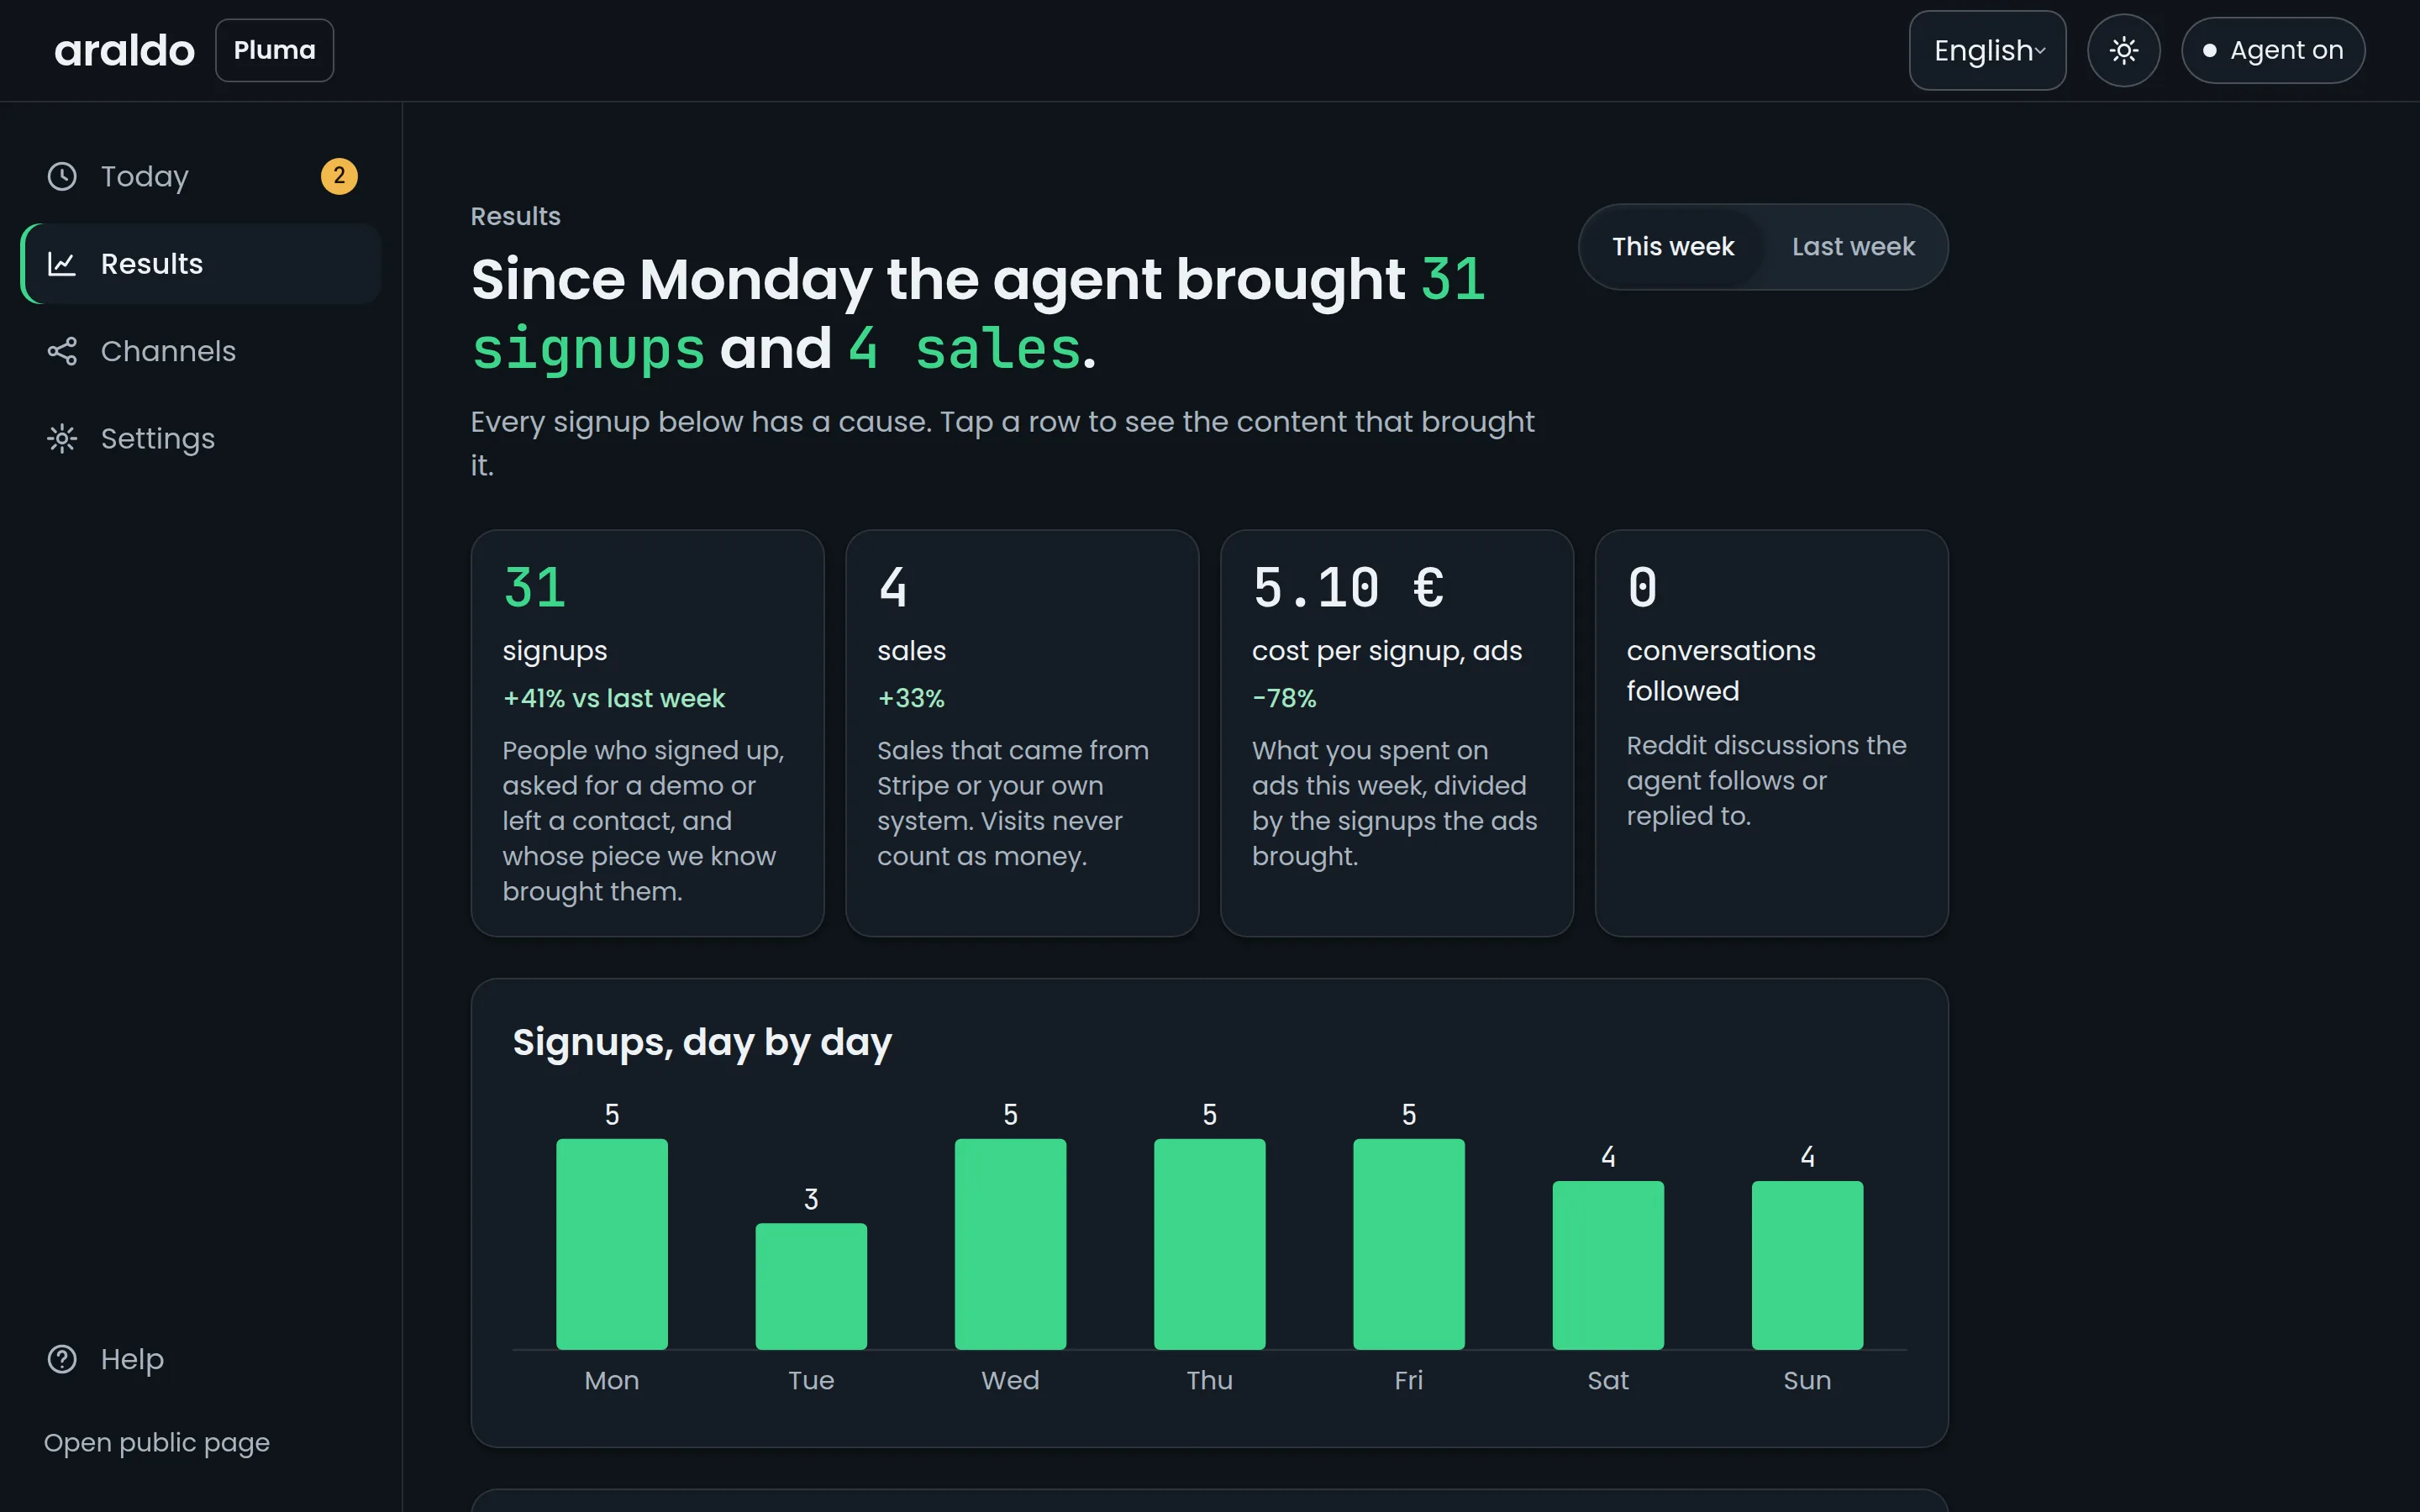
Task: Click the Wednesday signups bar
Action: click(1010, 1244)
